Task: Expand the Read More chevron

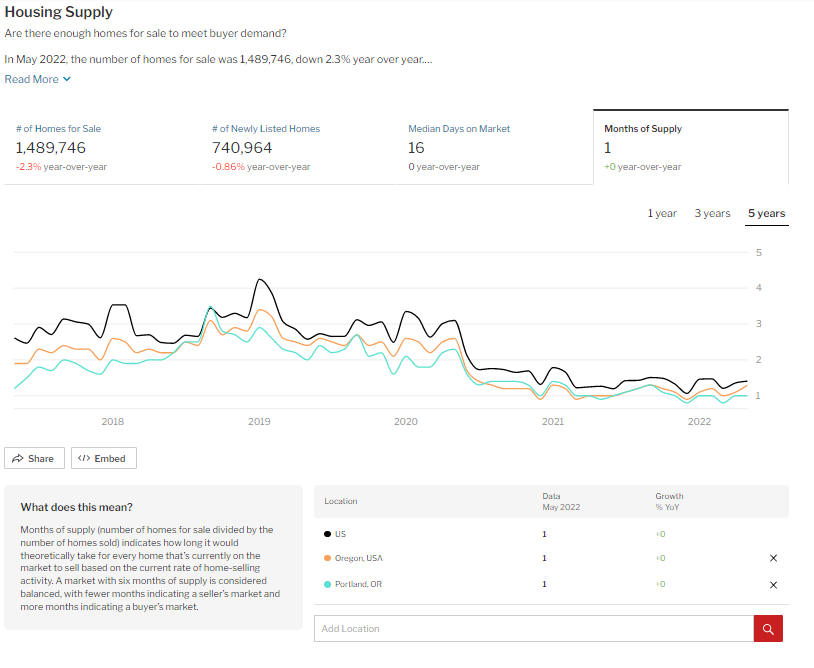Action: coord(67,79)
